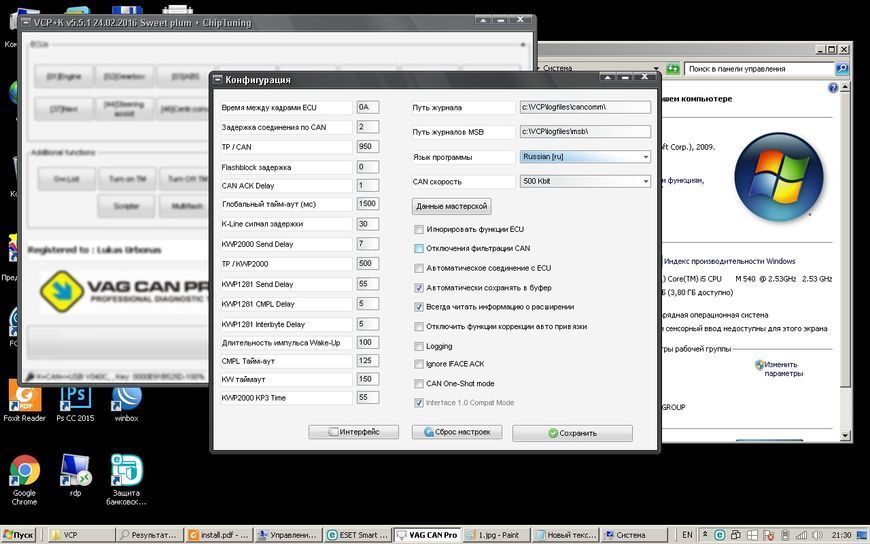Switch to Результат… taskbar item

(150, 535)
